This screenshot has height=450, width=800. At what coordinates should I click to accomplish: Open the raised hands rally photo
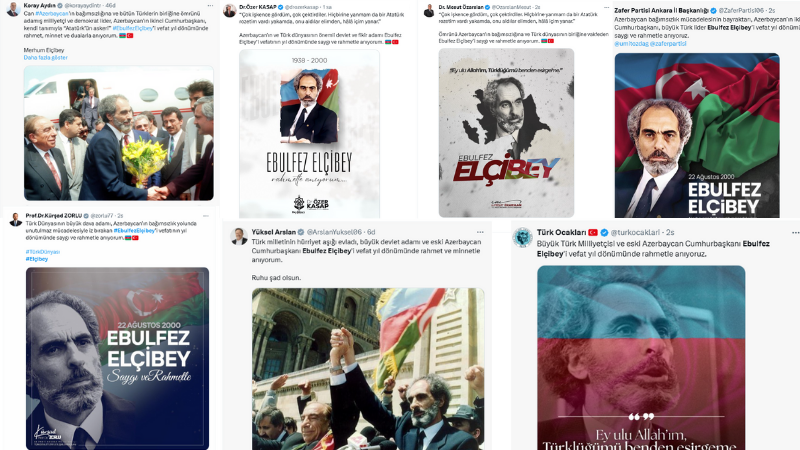coord(368,369)
